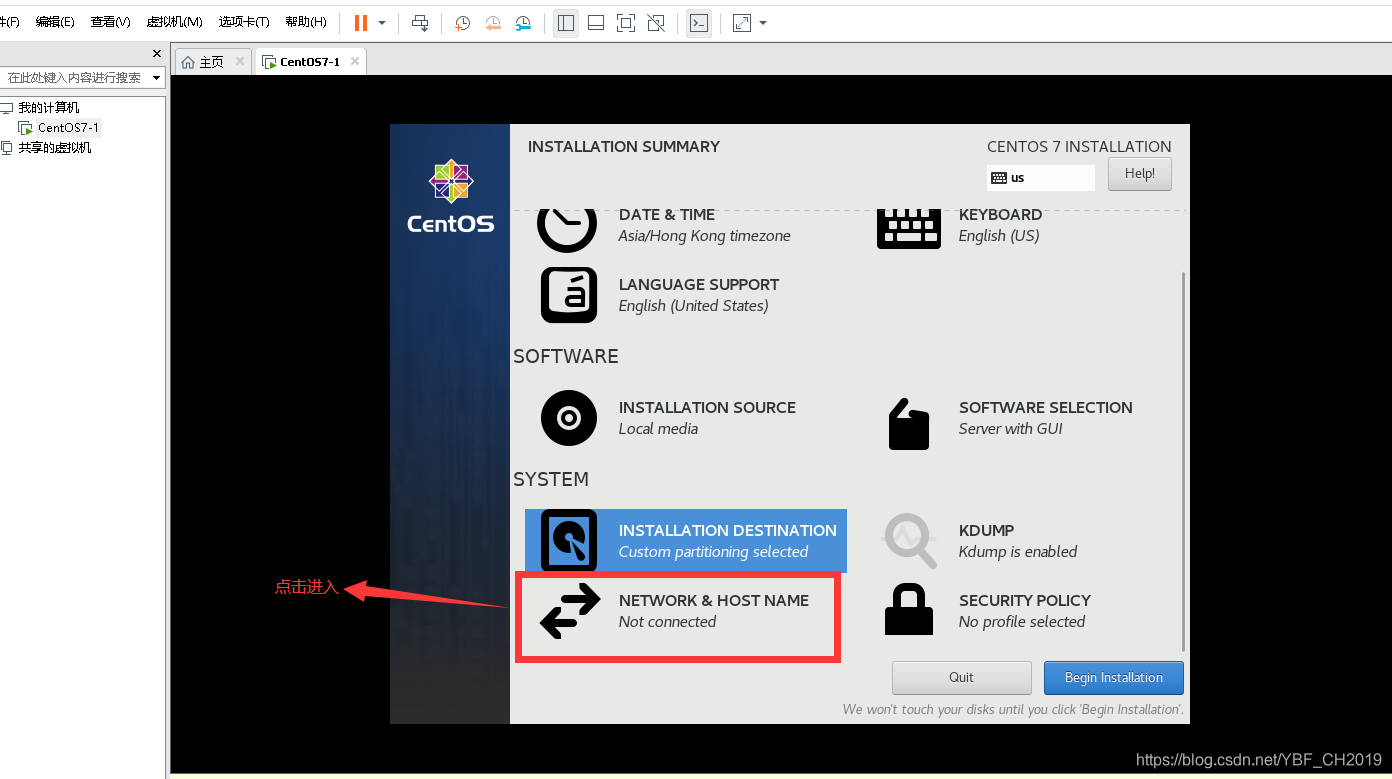Open the Language Support icon
The height and width of the screenshot is (779, 1392).
569,295
